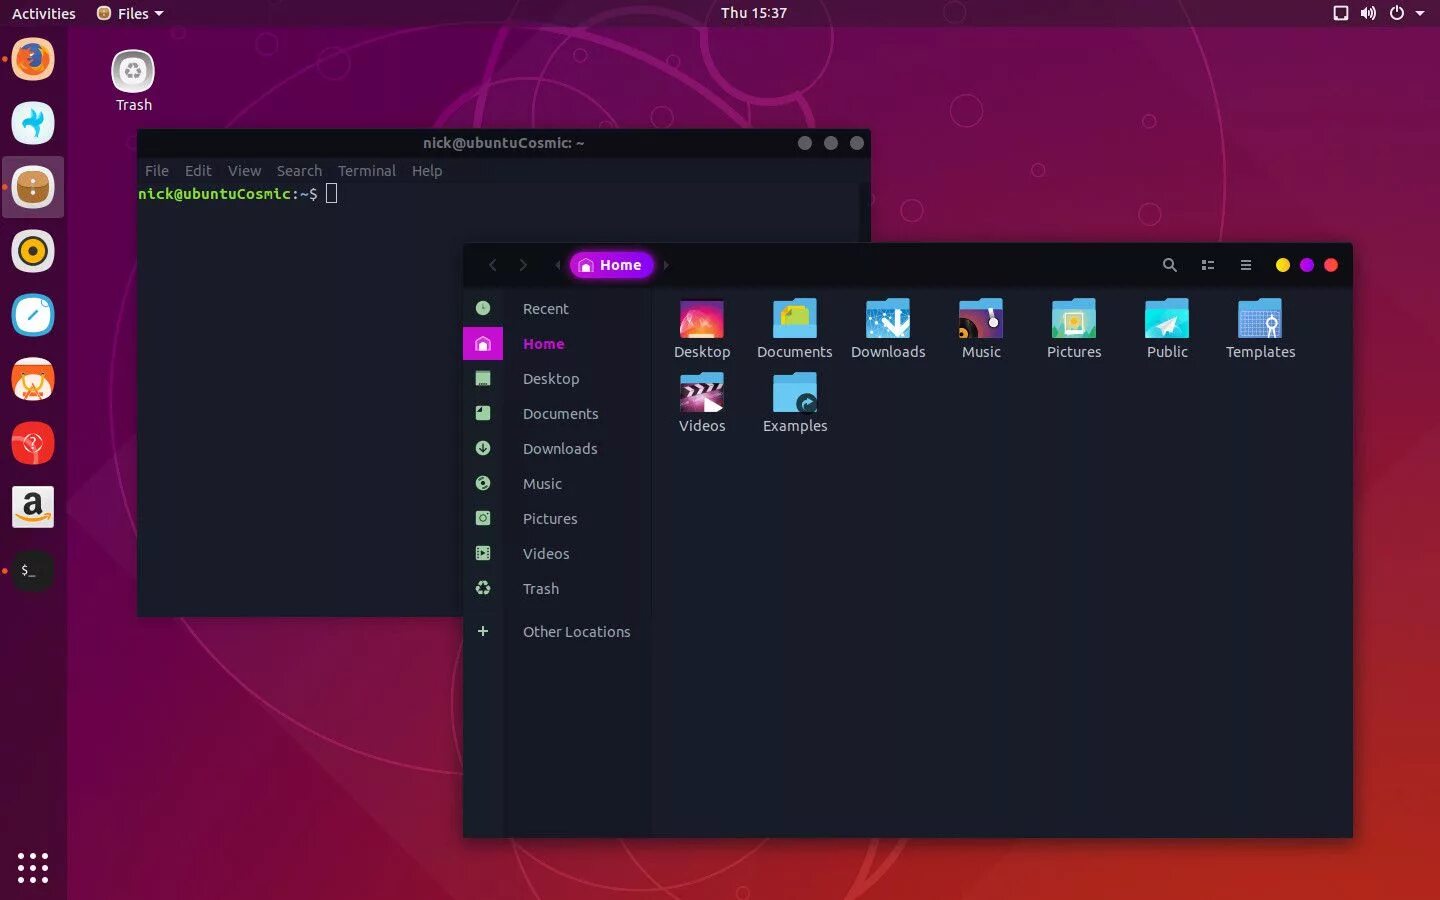The width and height of the screenshot is (1440, 900).
Task: Open the Files hamburger menu
Action: (1246, 265)
